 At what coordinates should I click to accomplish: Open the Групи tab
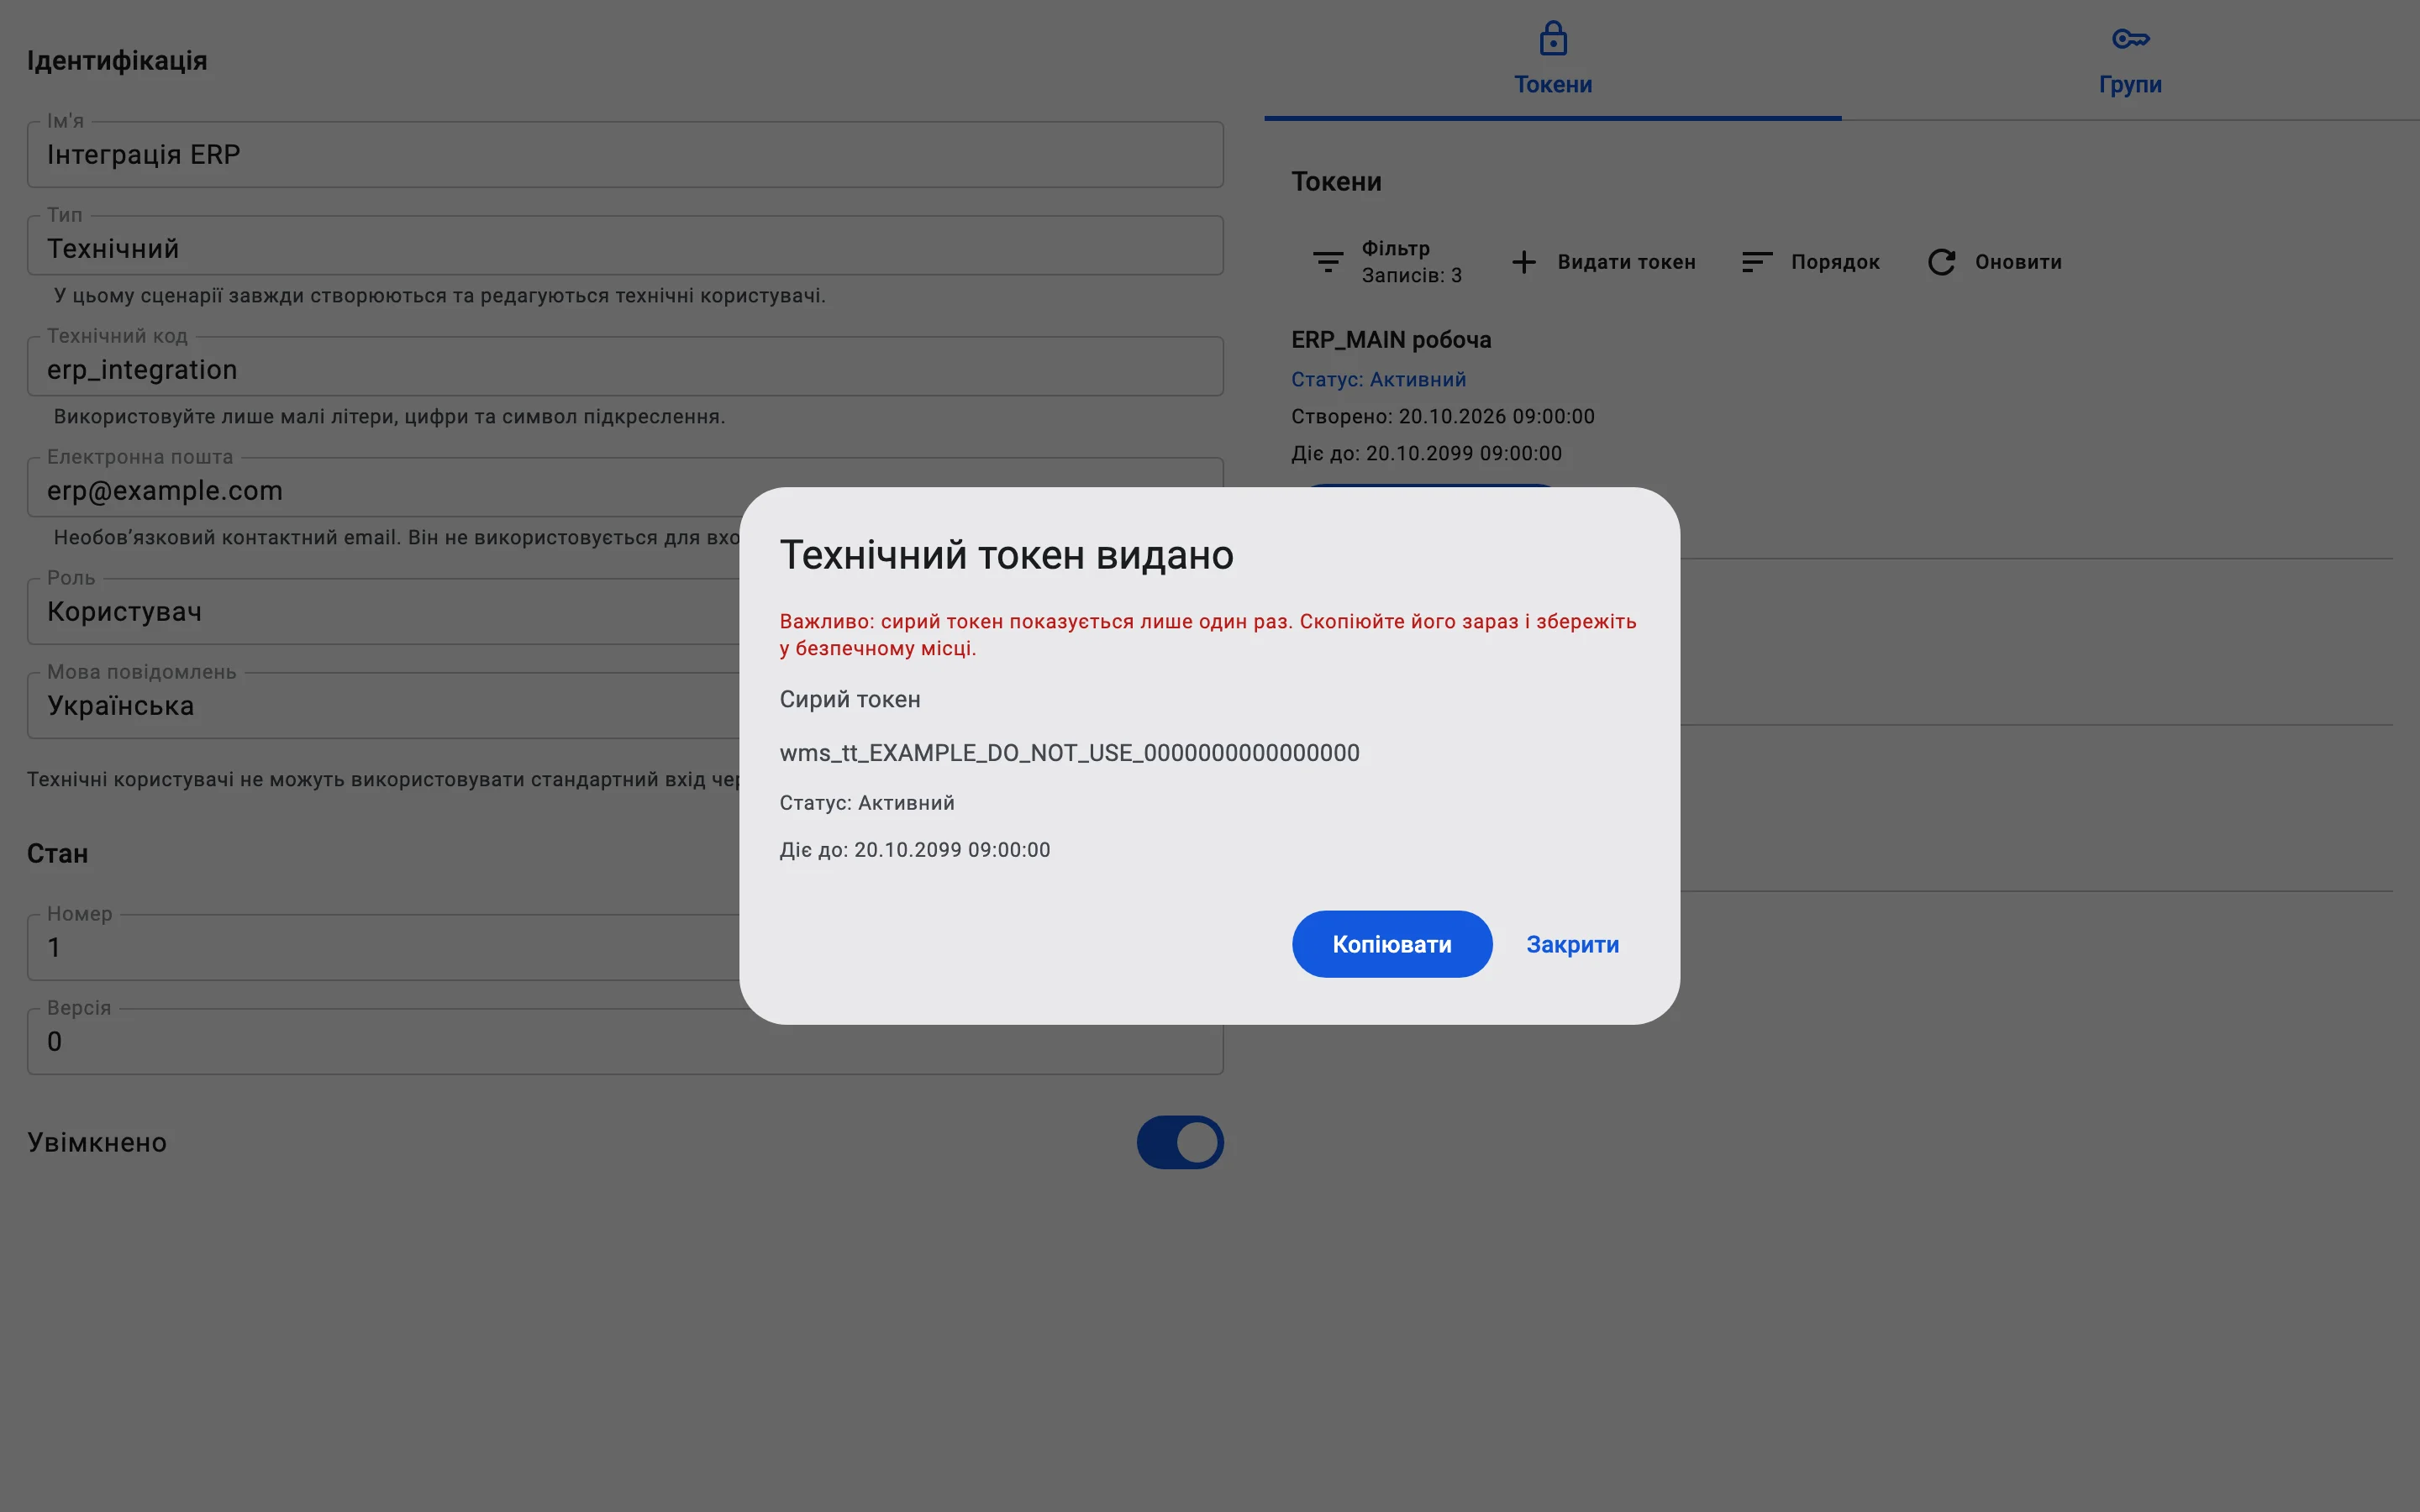coord(2130,60)
